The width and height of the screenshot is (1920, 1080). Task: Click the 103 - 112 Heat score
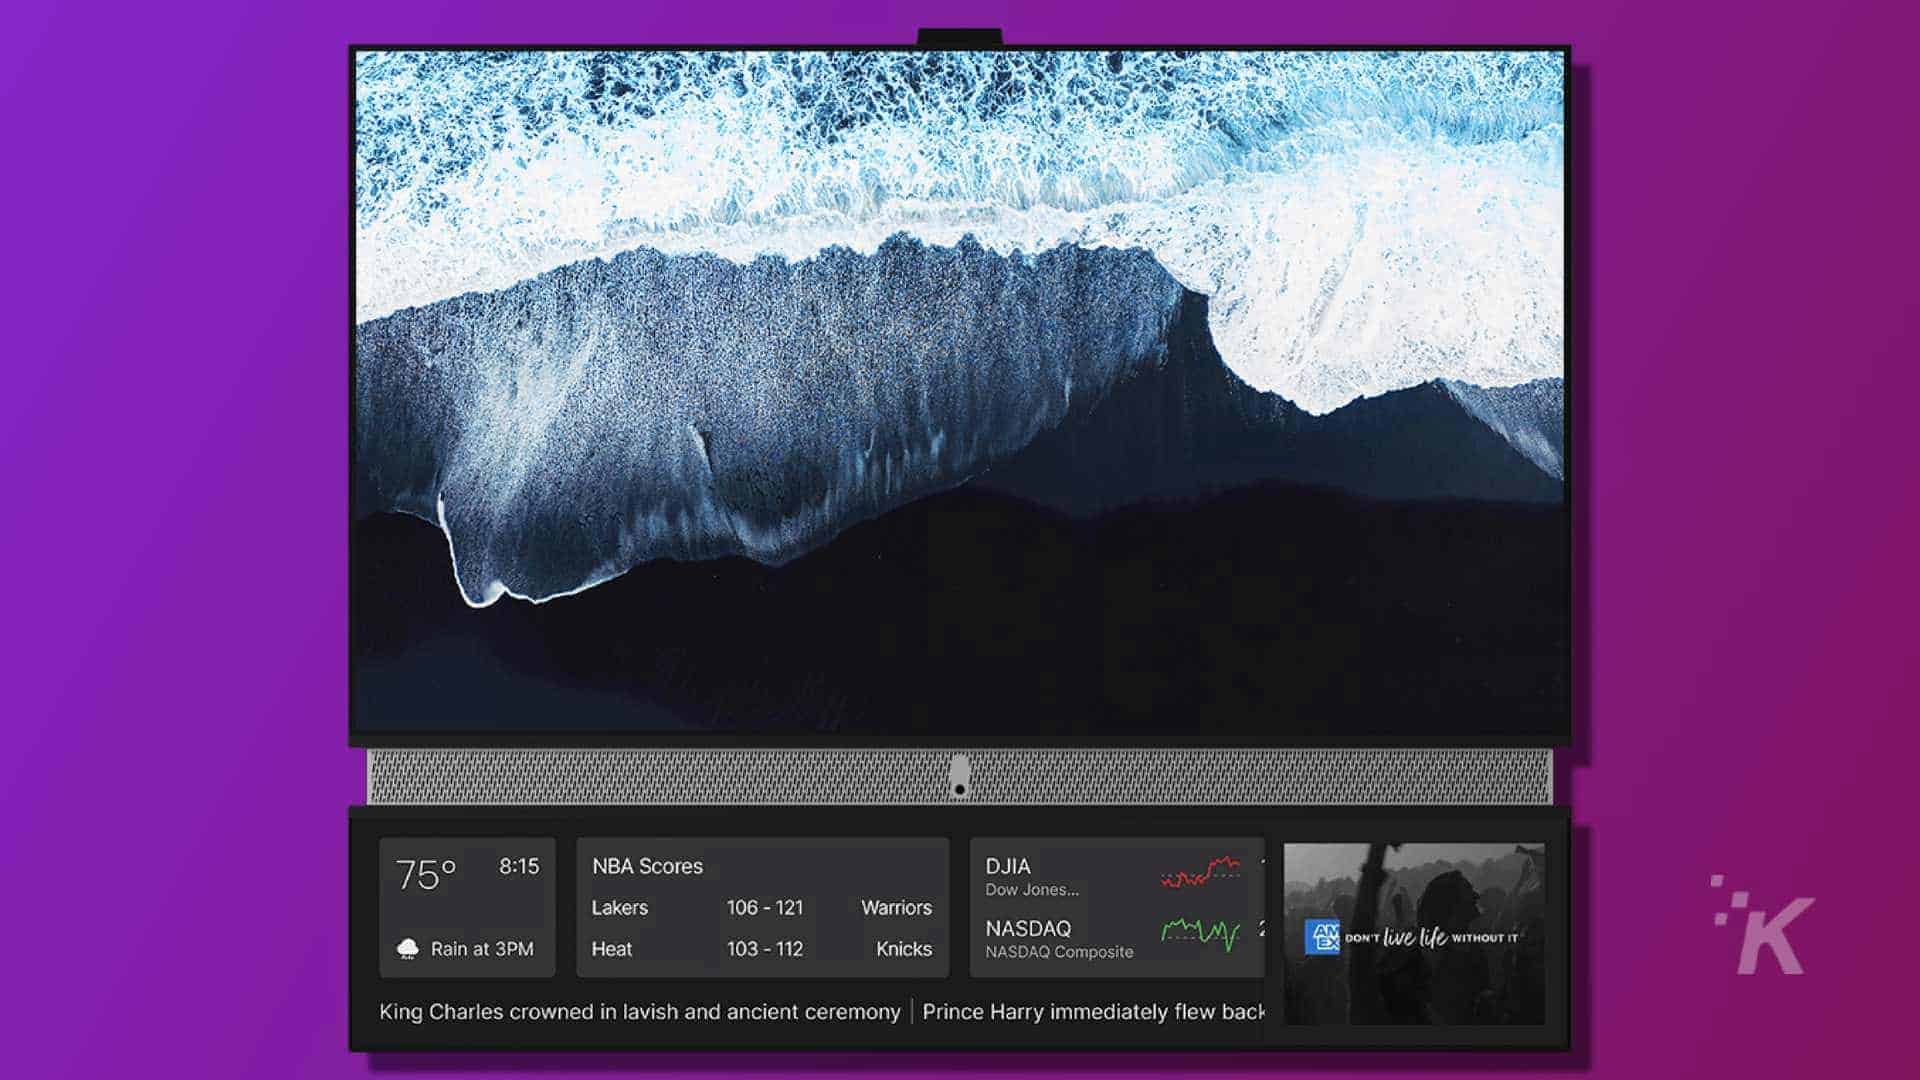point(764,949)
